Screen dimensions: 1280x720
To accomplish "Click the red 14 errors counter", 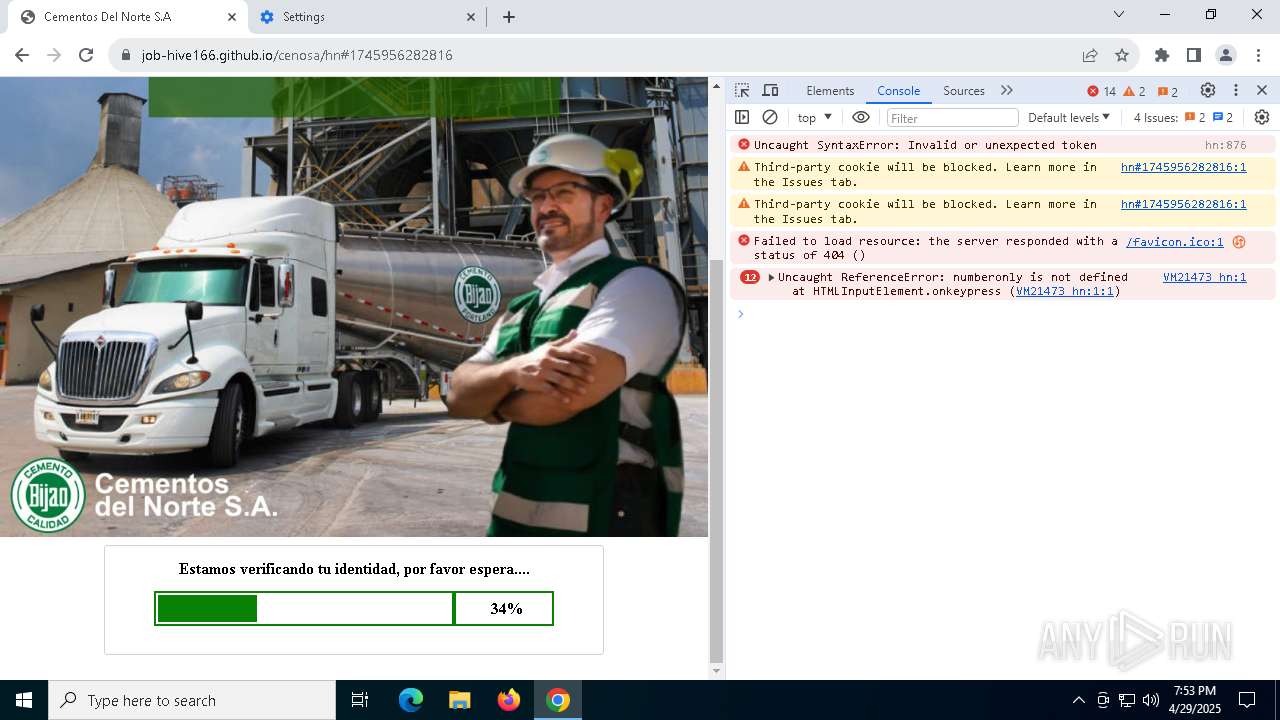I will coord(1102,91).
